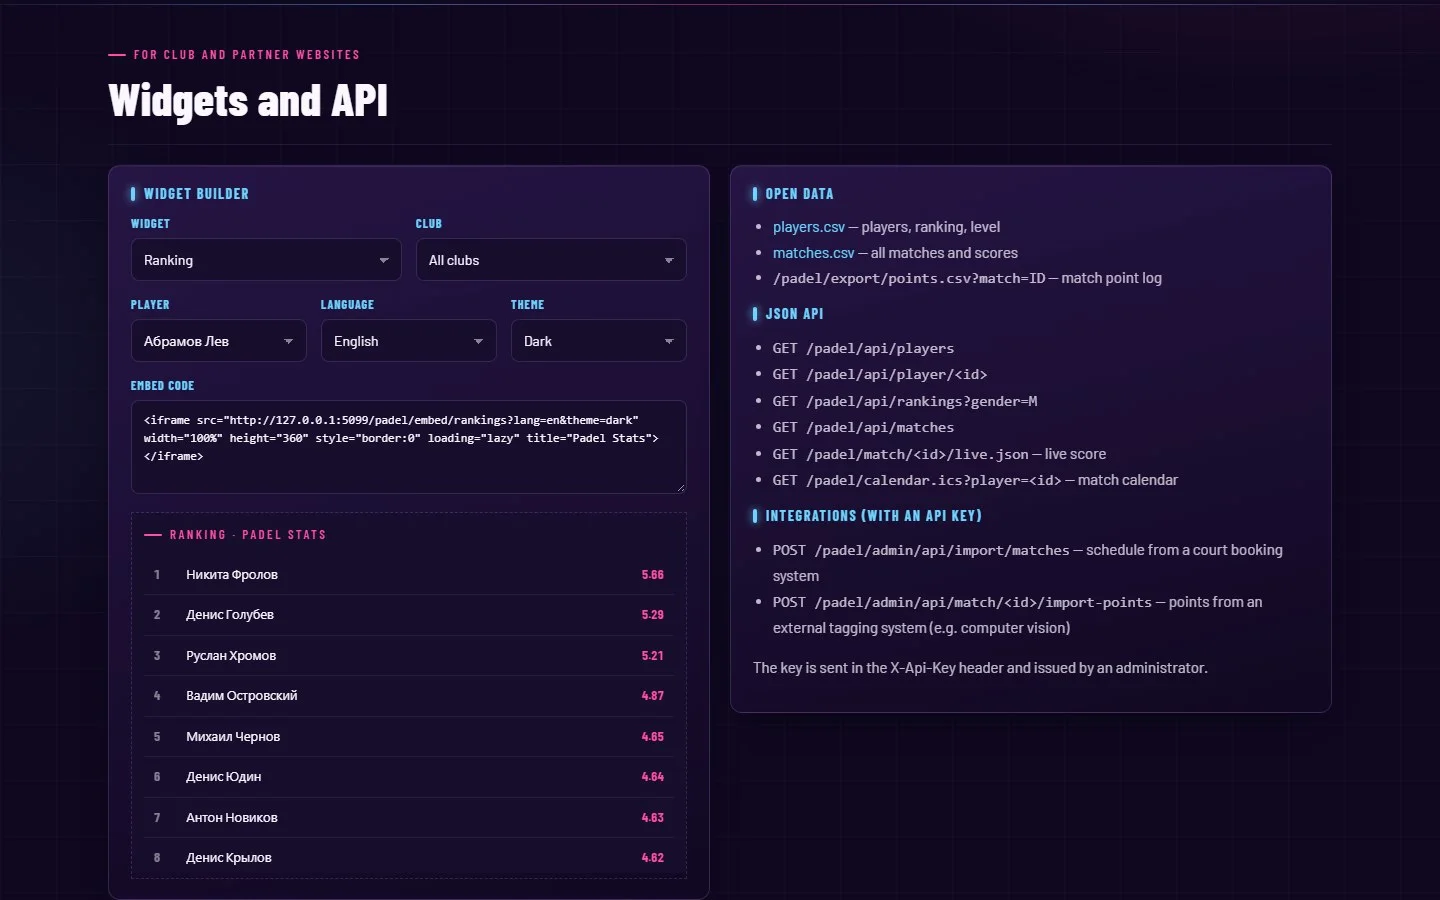Select ranking row Антон Новиков
Screen dimensions: 1440x900
coord(409,818)
